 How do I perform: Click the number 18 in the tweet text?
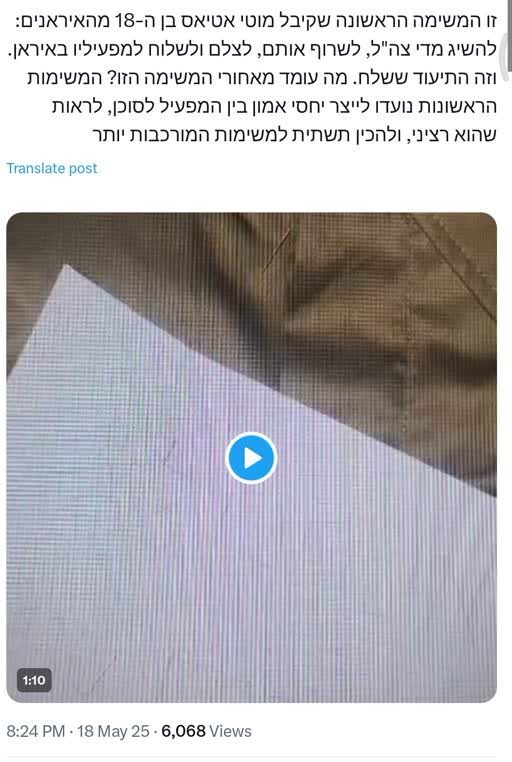[x=124, y=21]
